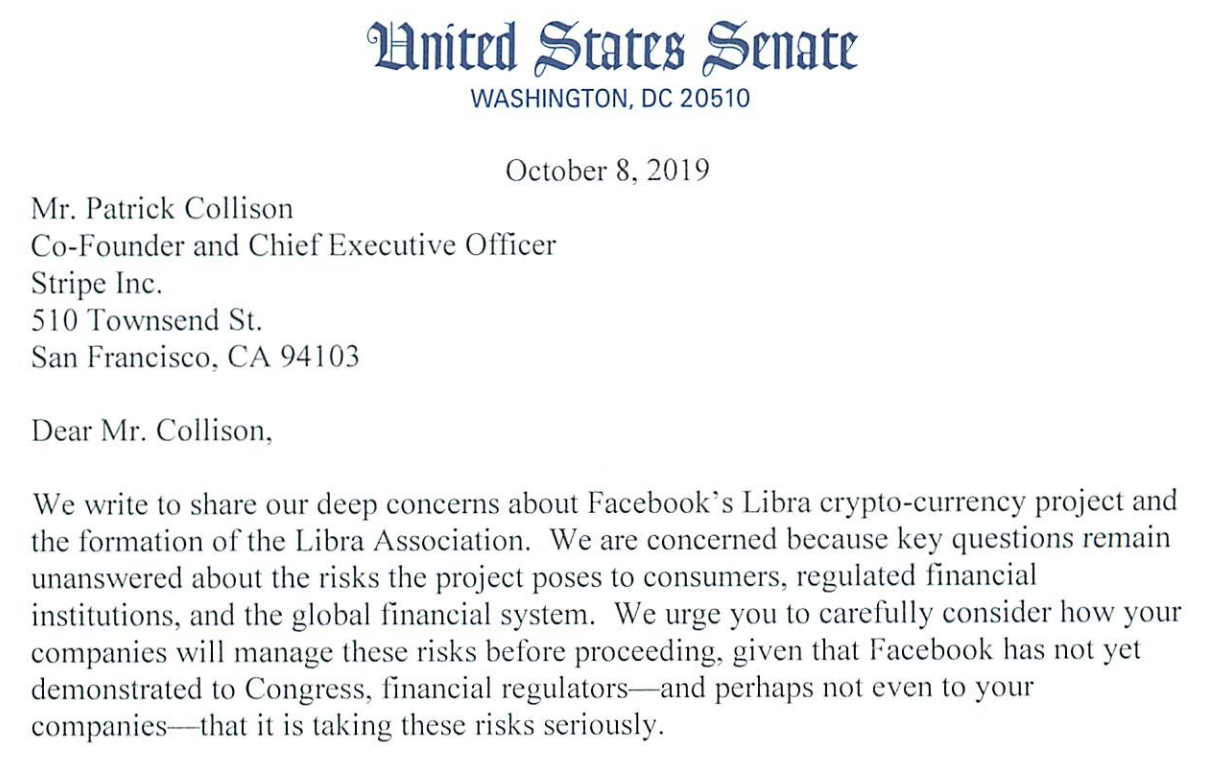Click the Washington, DC 20510 line
This screenshot has height=766, width=1228.
tap(611, 100)
